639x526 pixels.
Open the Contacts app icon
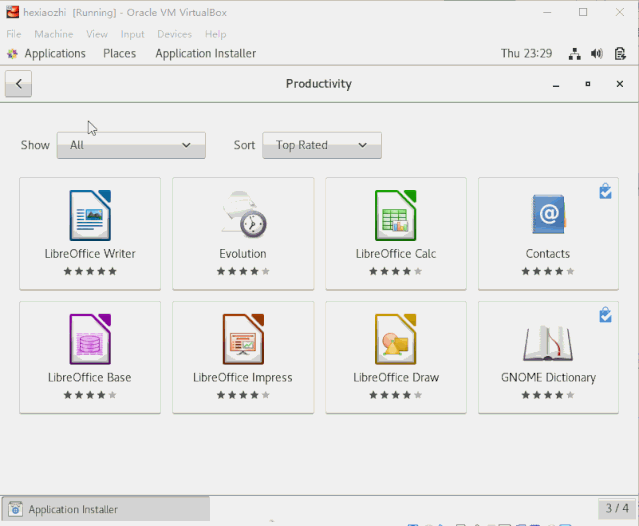pyautogui.click(x=549, y=214)
